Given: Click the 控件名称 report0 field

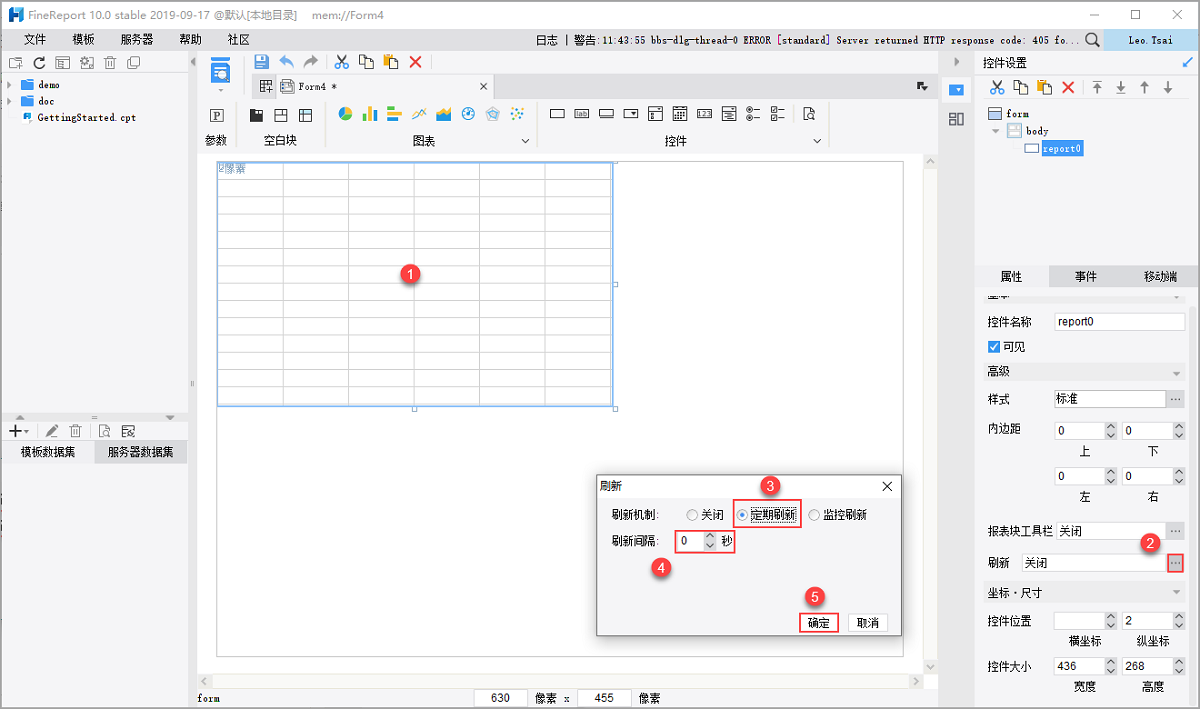Looking at the screenshot, I should point(1119,322).
